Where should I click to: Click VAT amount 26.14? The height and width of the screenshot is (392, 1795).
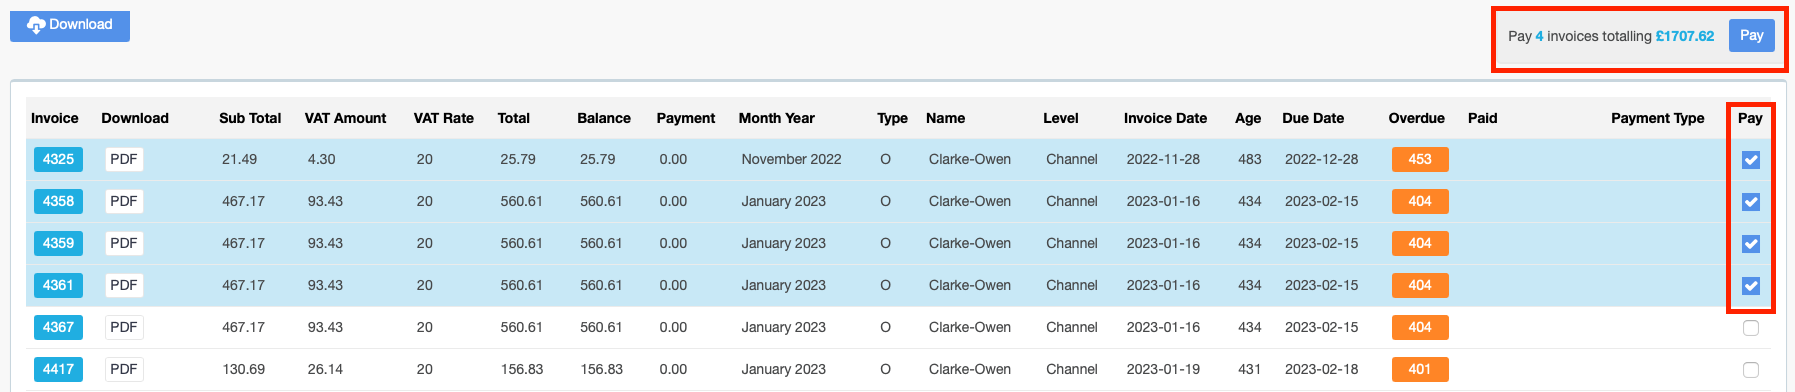click(x=325, y=369)
